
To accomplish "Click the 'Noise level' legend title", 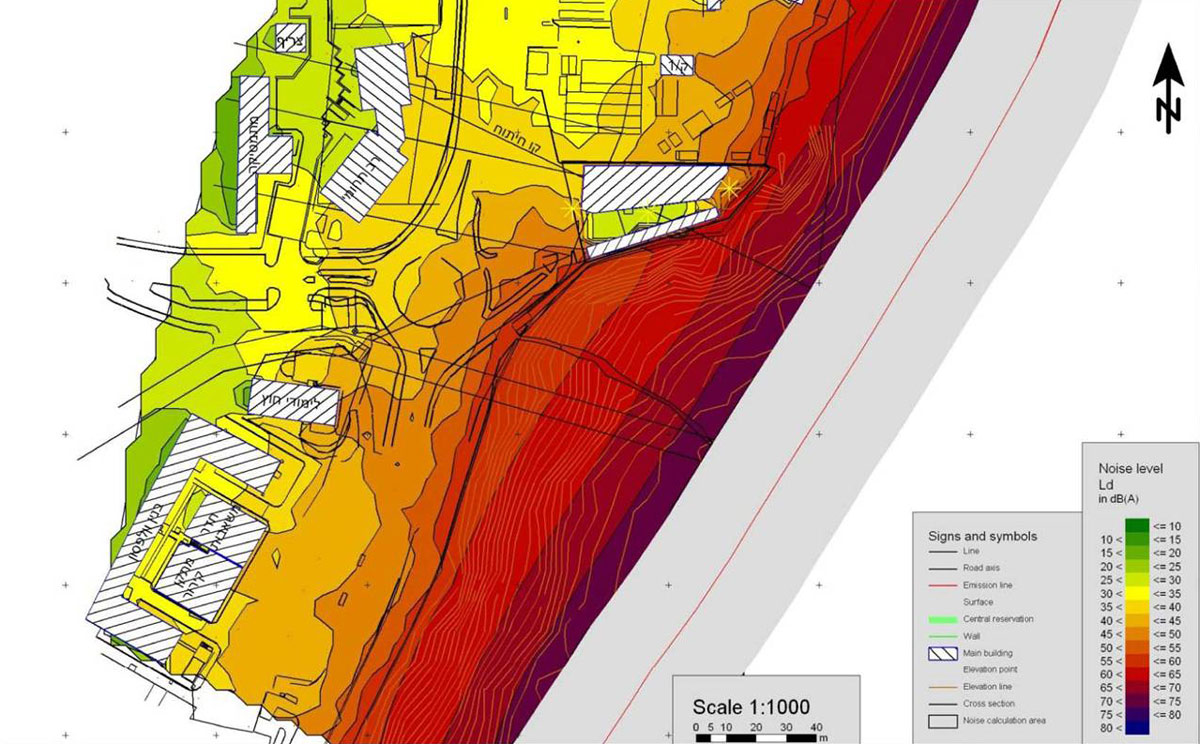I will (x=1130, y=468).
